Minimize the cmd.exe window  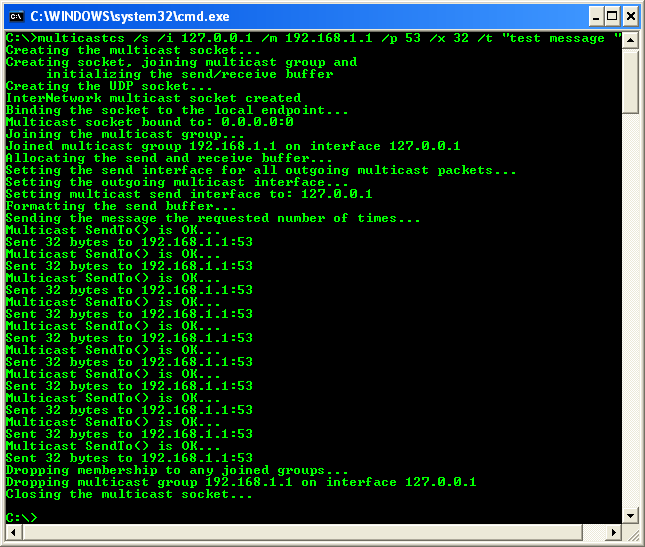click(x=596, y=16)
